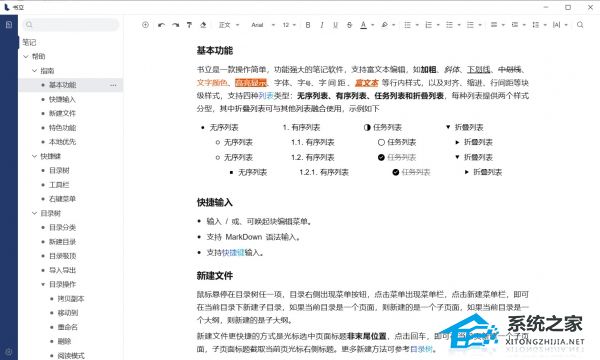Click the redo arrow in toolbar
The height and width of the screenshot is (360, 600).
point(175,25)
